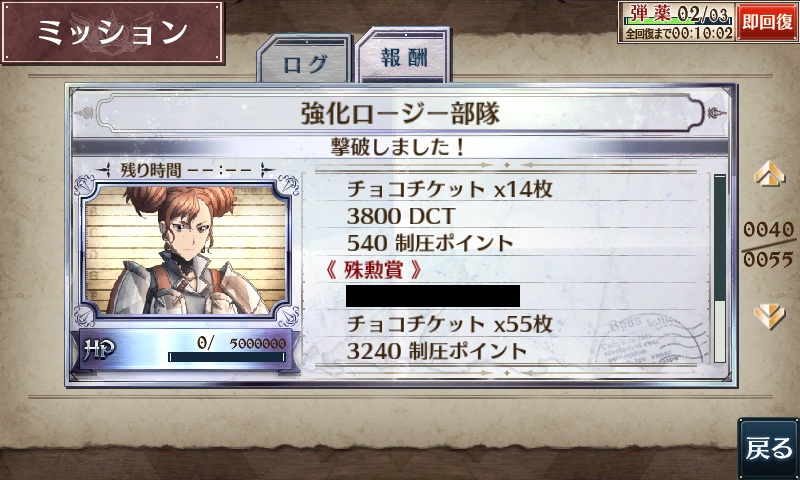Click the rewards list vertical scrollbar
The width and height of the screenshot is (800, 480).
pyautogui.click(x=719, y=268)
